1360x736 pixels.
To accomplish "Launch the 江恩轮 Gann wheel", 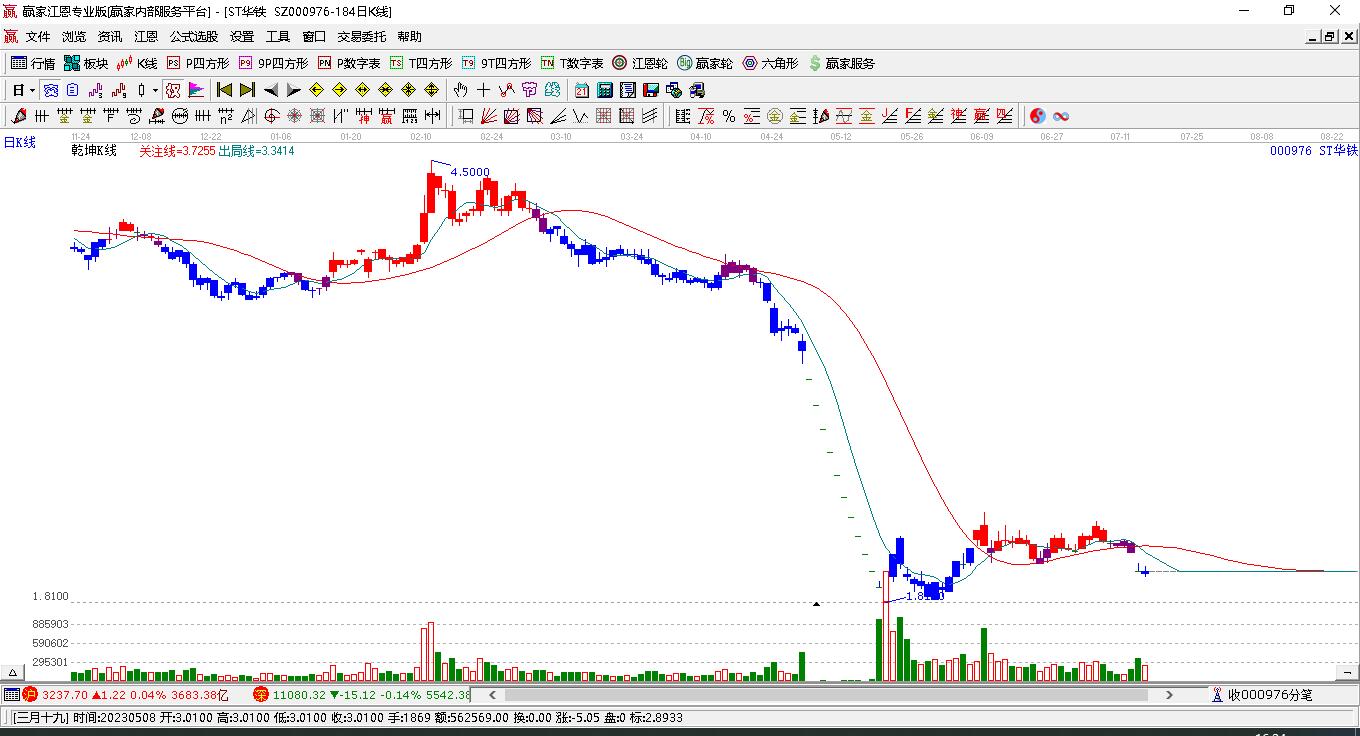I will tap(640, 63).
